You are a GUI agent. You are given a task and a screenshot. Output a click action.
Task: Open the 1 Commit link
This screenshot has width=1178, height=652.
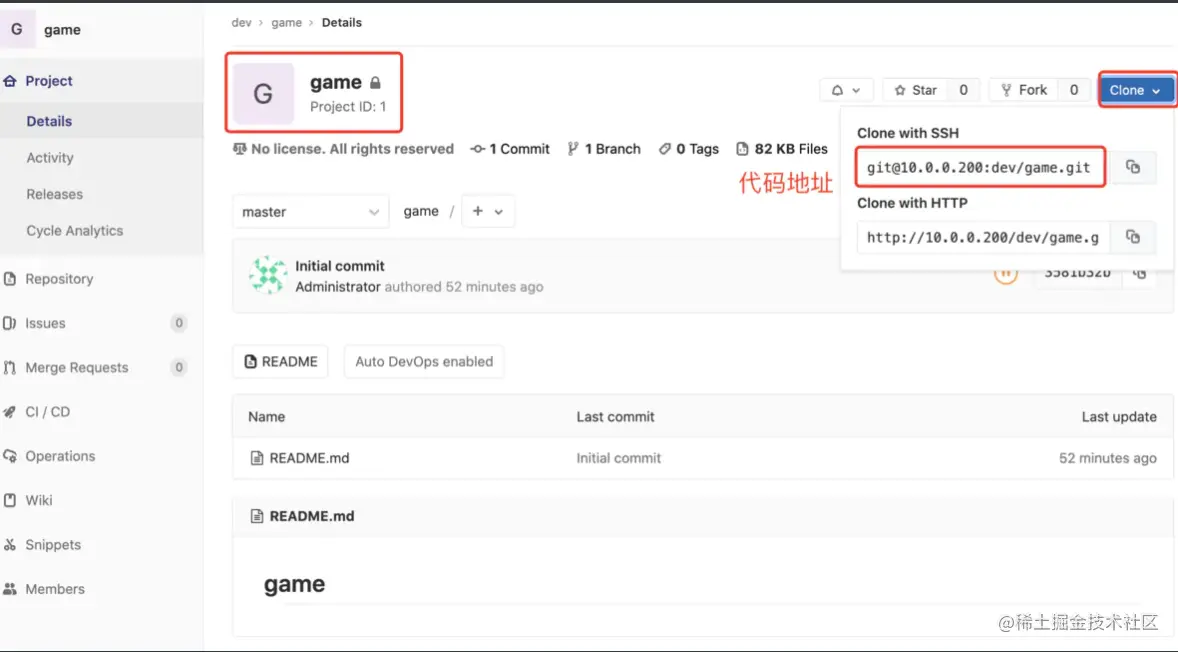click(510, 149)
